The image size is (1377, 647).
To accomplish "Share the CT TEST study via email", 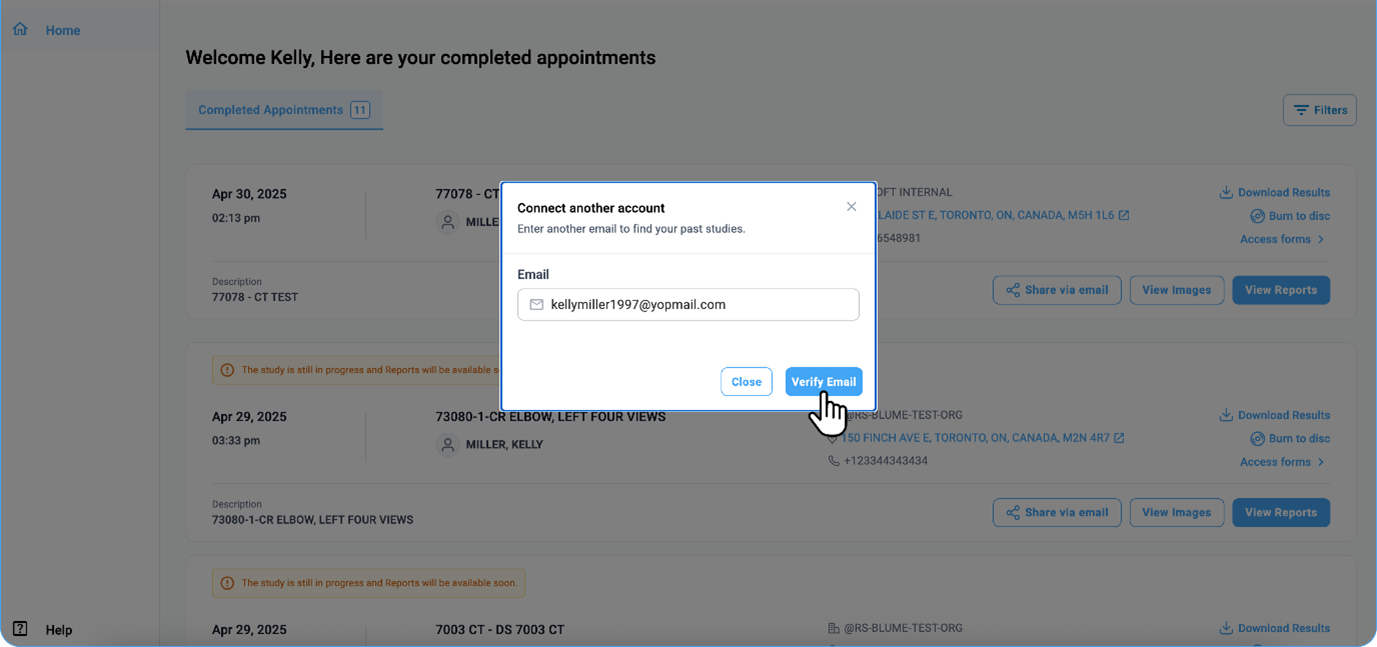I will [1057, 290].
